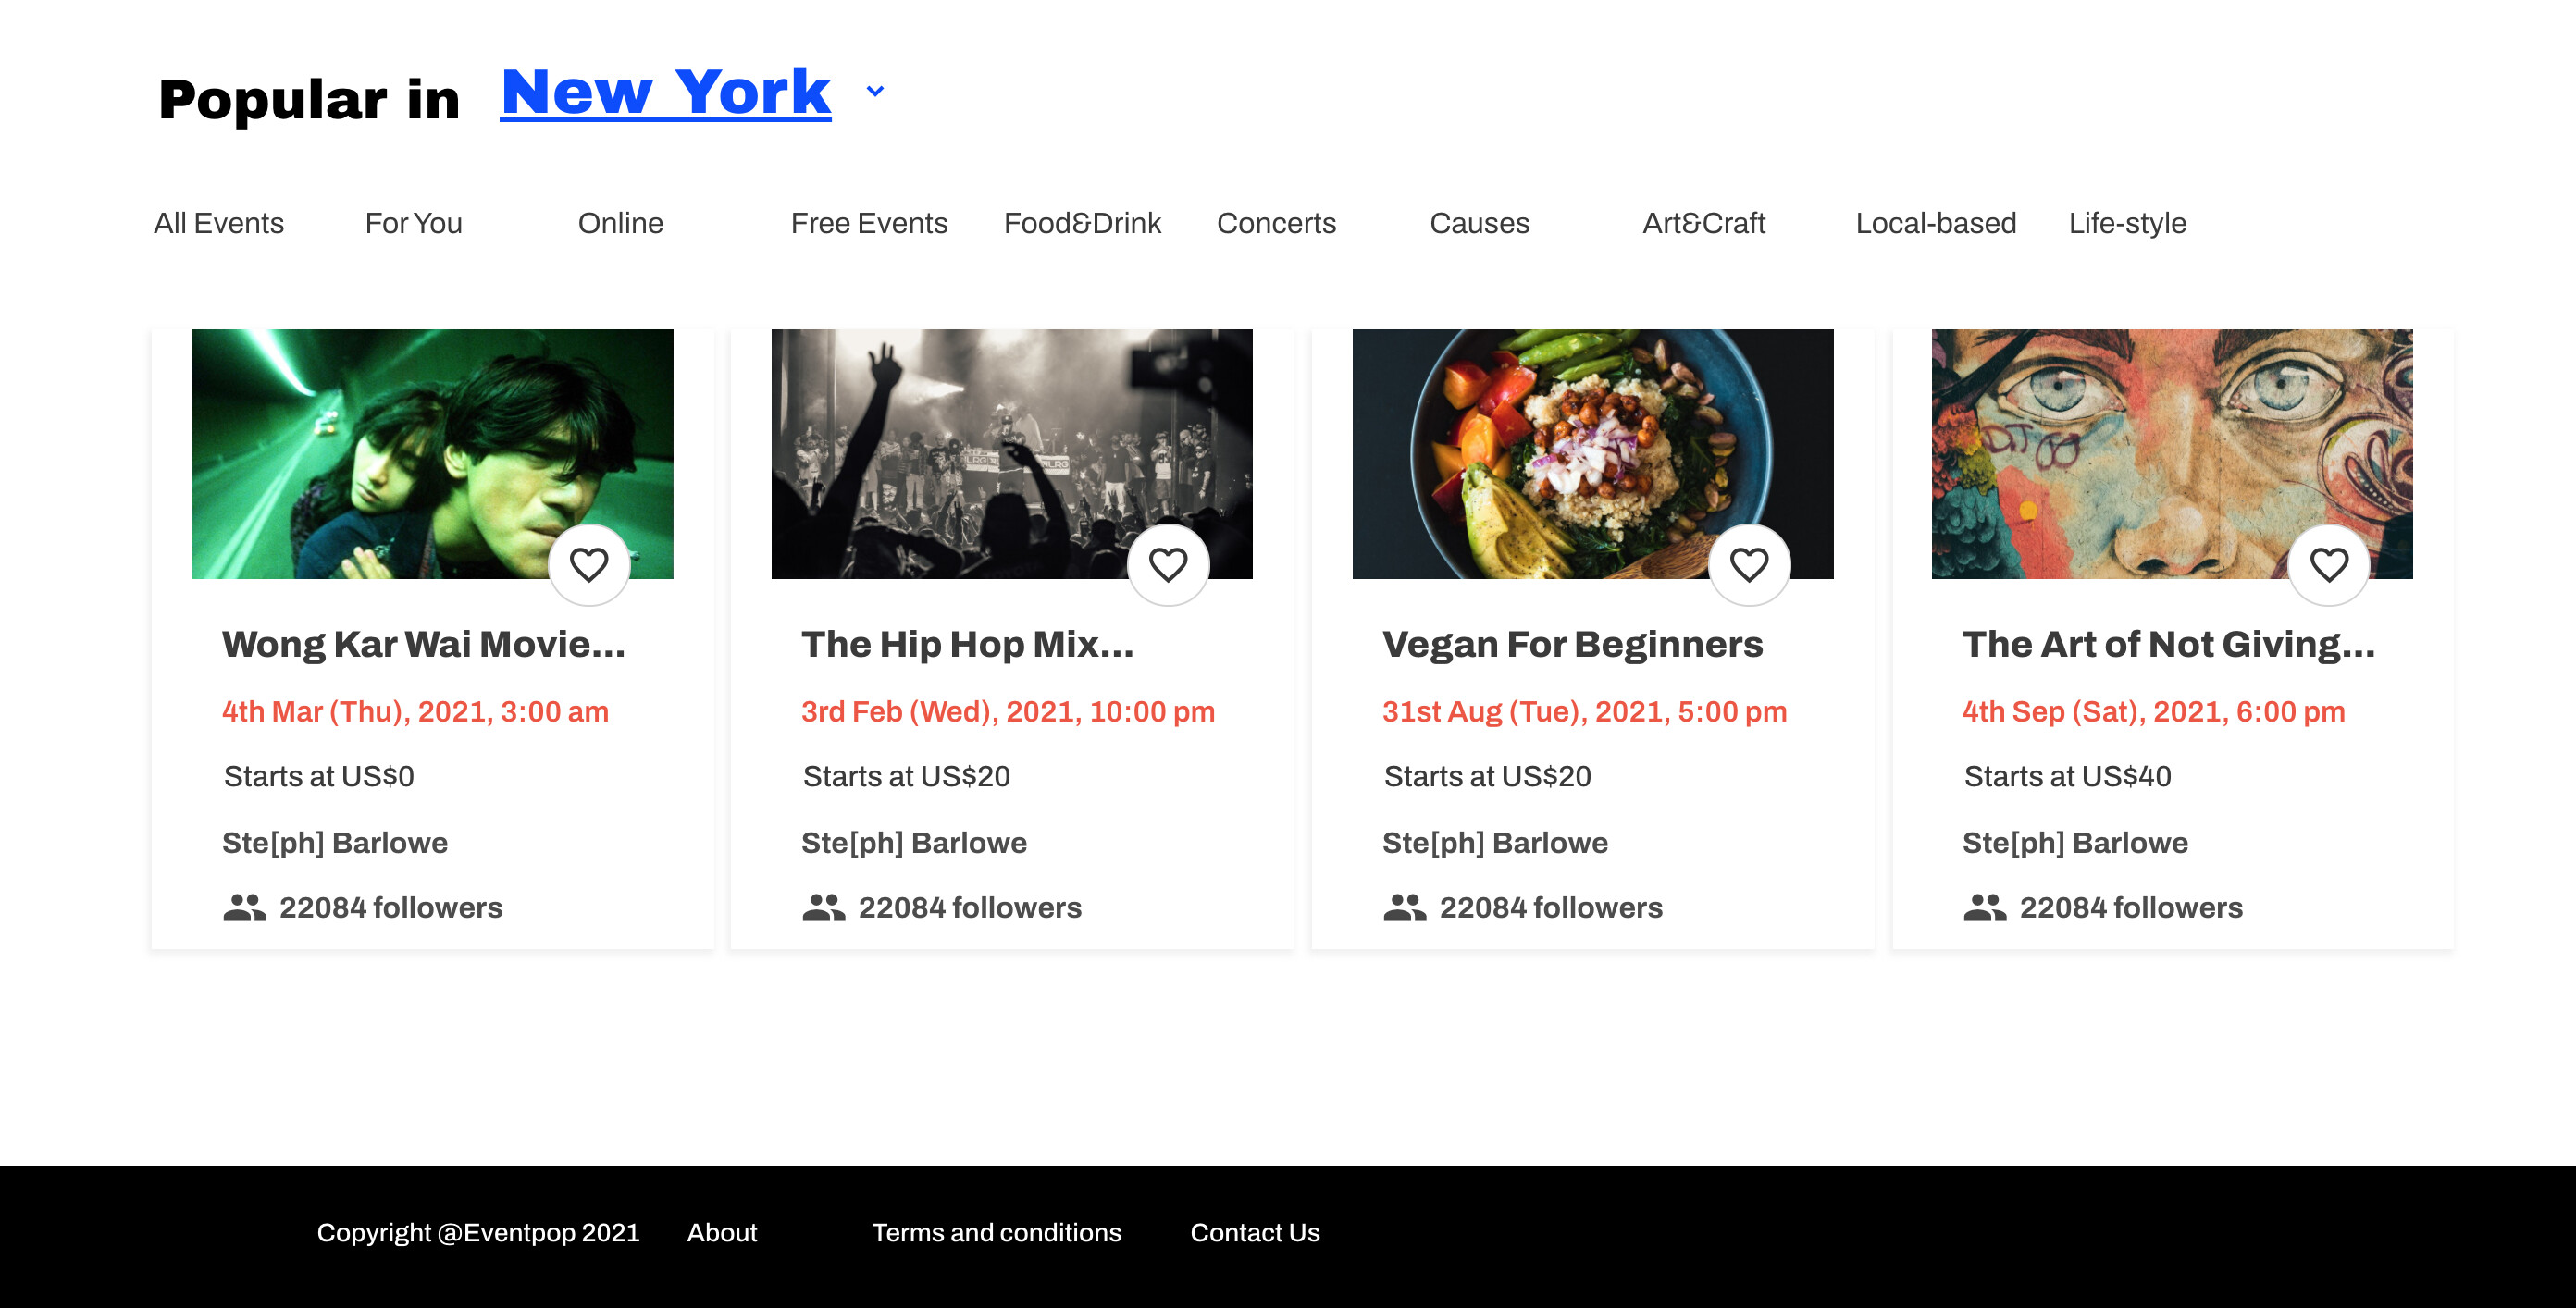
Task: Like the Vegan For Beginners event
Action: pyautogui.click(x=1749, y=565)
